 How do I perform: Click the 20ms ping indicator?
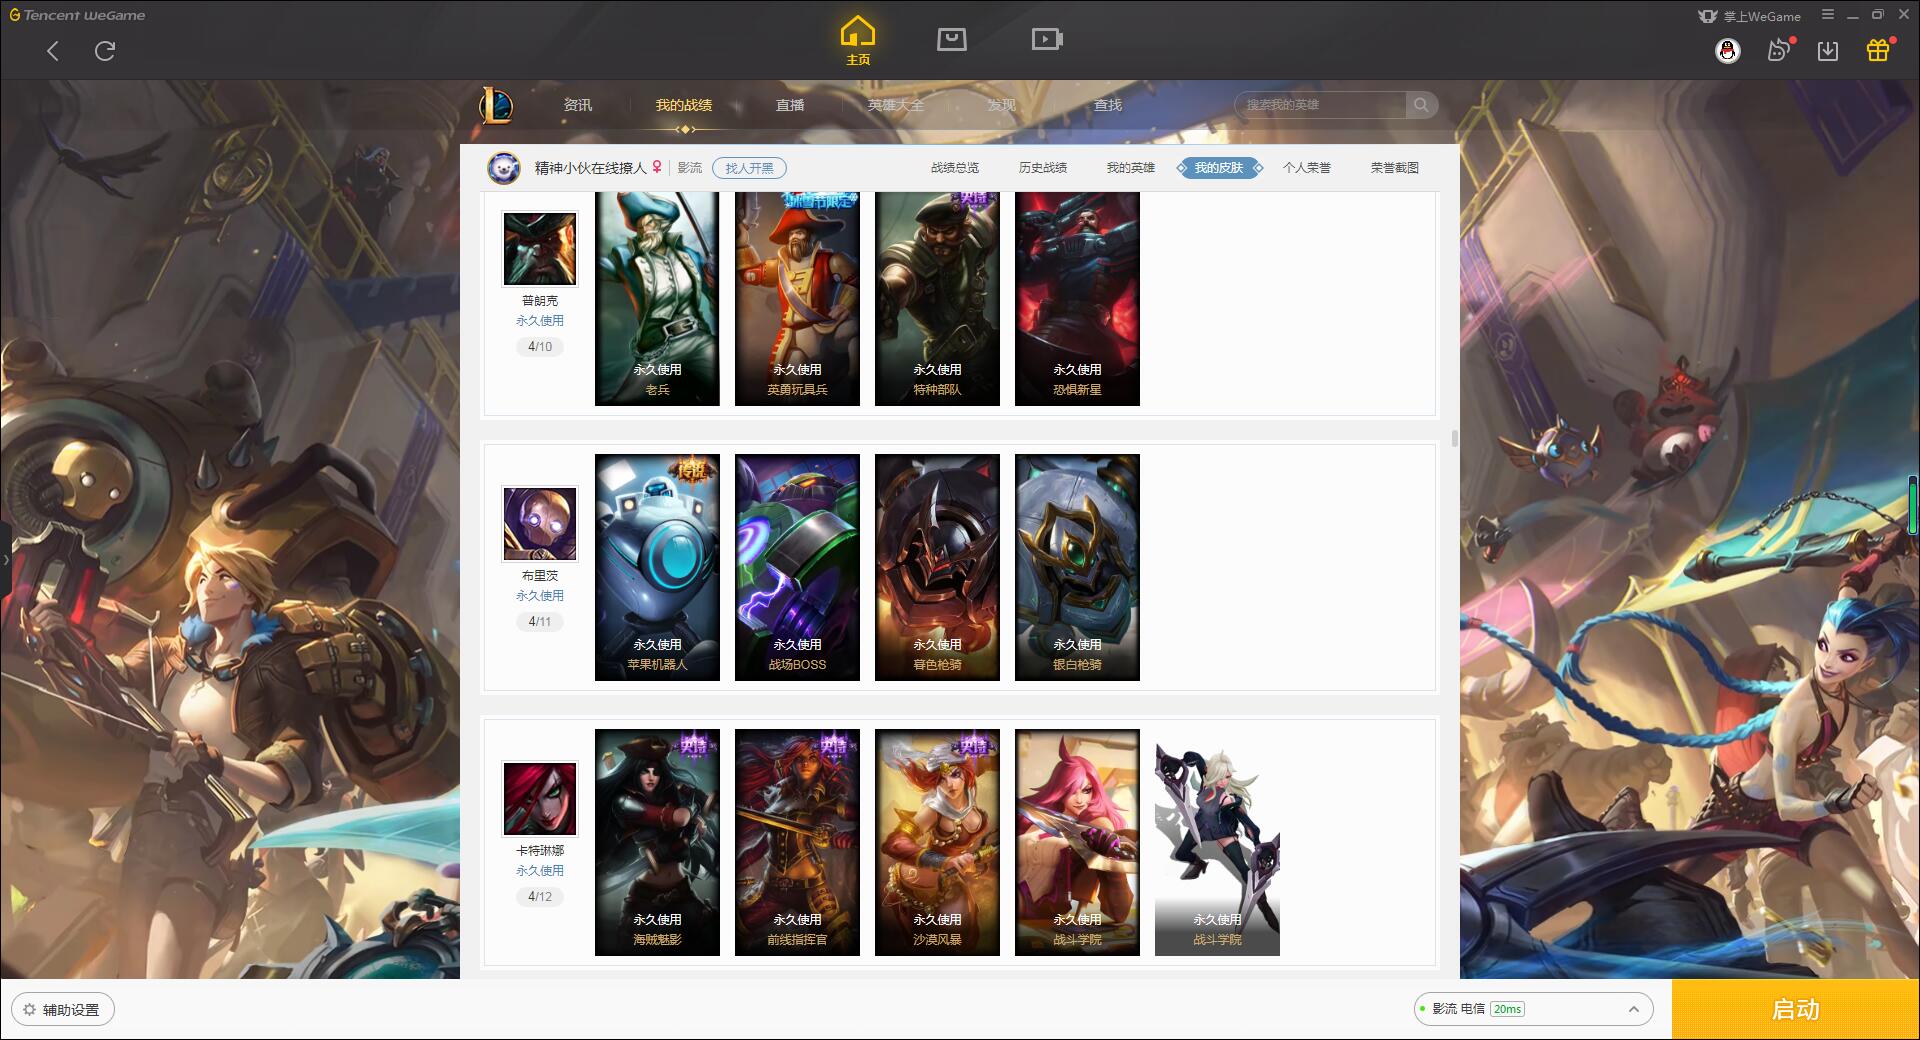click(1507, 1009)
